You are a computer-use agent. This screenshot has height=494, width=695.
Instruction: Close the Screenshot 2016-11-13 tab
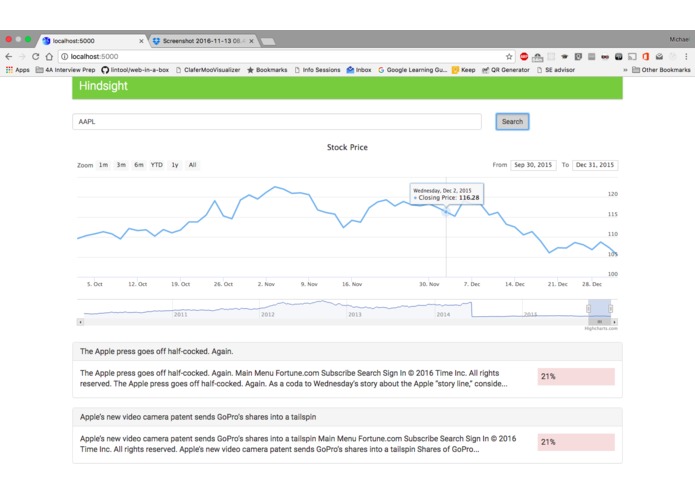(x=251, y=41)
